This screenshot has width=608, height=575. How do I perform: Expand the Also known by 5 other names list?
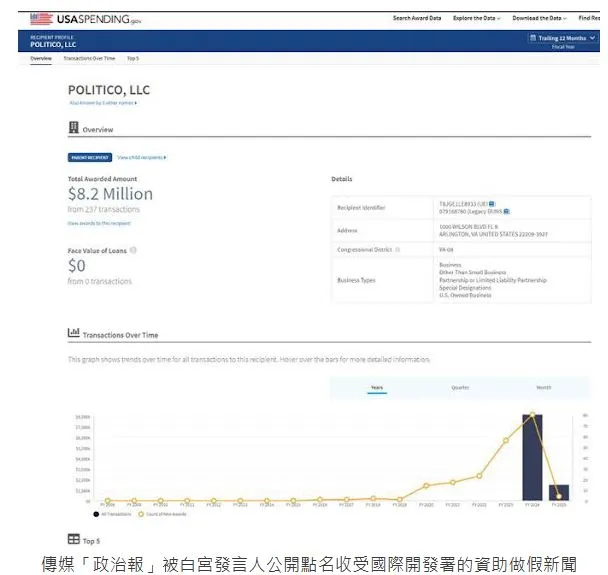(103, 103)
